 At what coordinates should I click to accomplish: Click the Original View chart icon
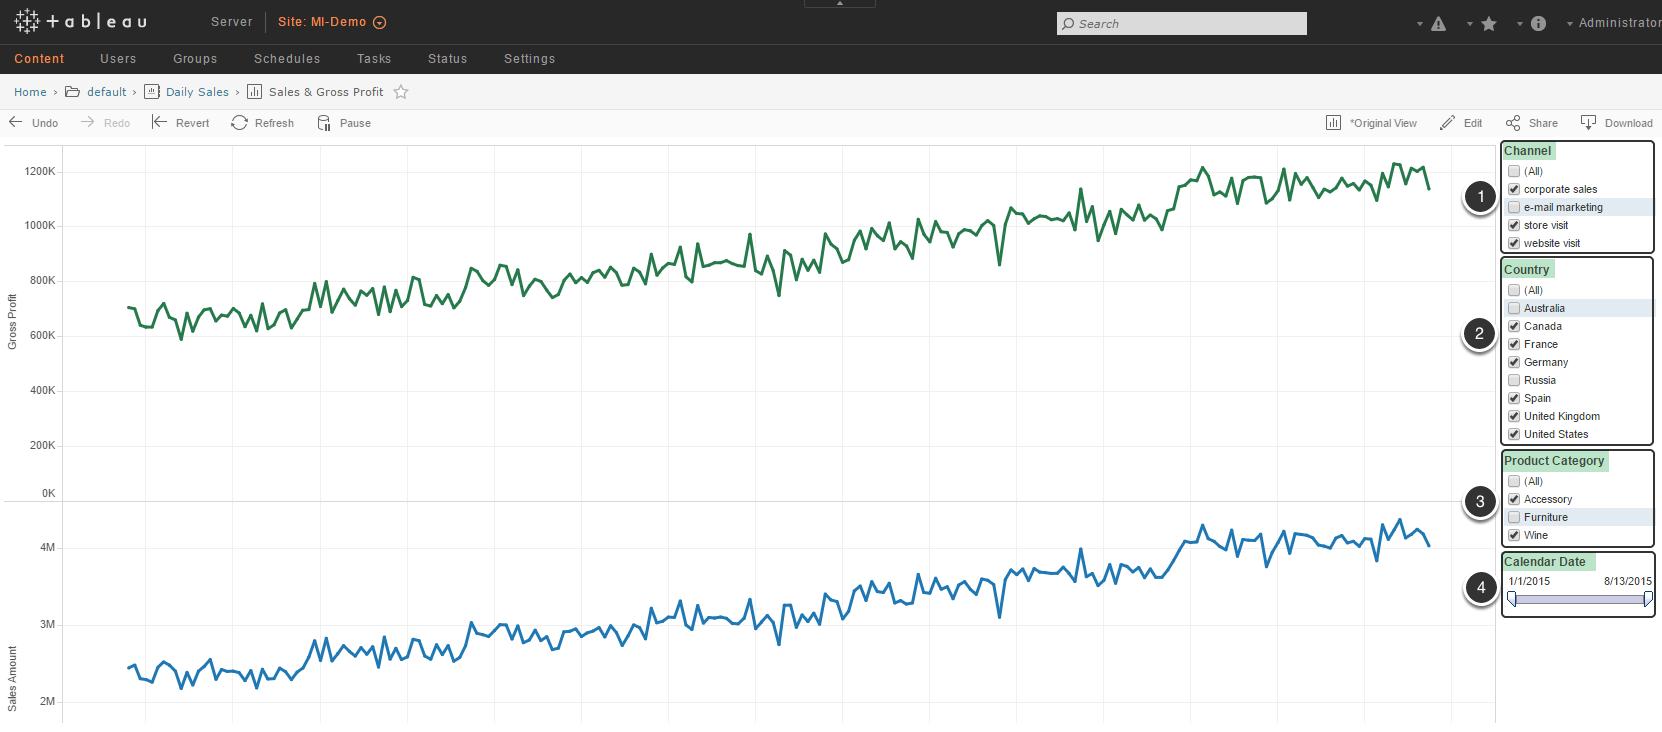[1333, 123]
